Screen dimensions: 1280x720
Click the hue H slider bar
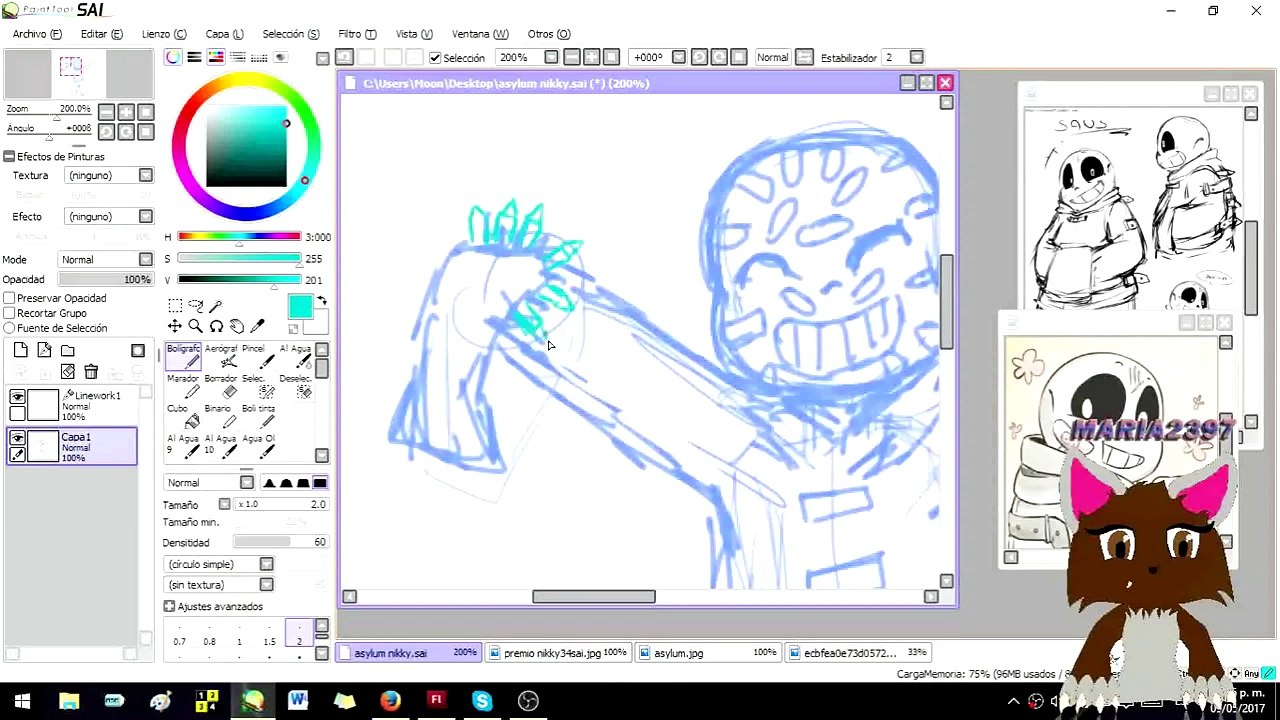[x=239, y=237]
